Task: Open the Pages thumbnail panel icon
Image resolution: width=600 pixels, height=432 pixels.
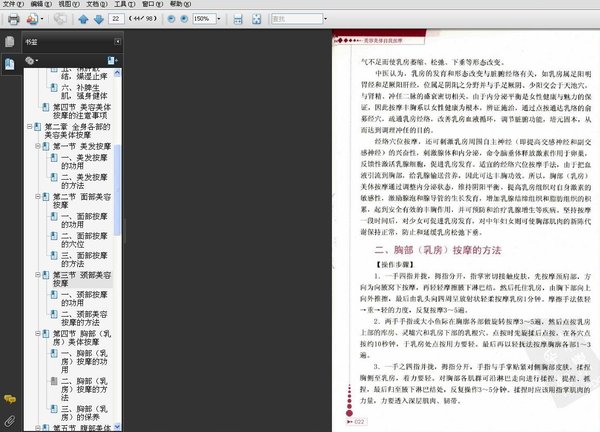Action: pyautogui.click(x=9, y=42)
